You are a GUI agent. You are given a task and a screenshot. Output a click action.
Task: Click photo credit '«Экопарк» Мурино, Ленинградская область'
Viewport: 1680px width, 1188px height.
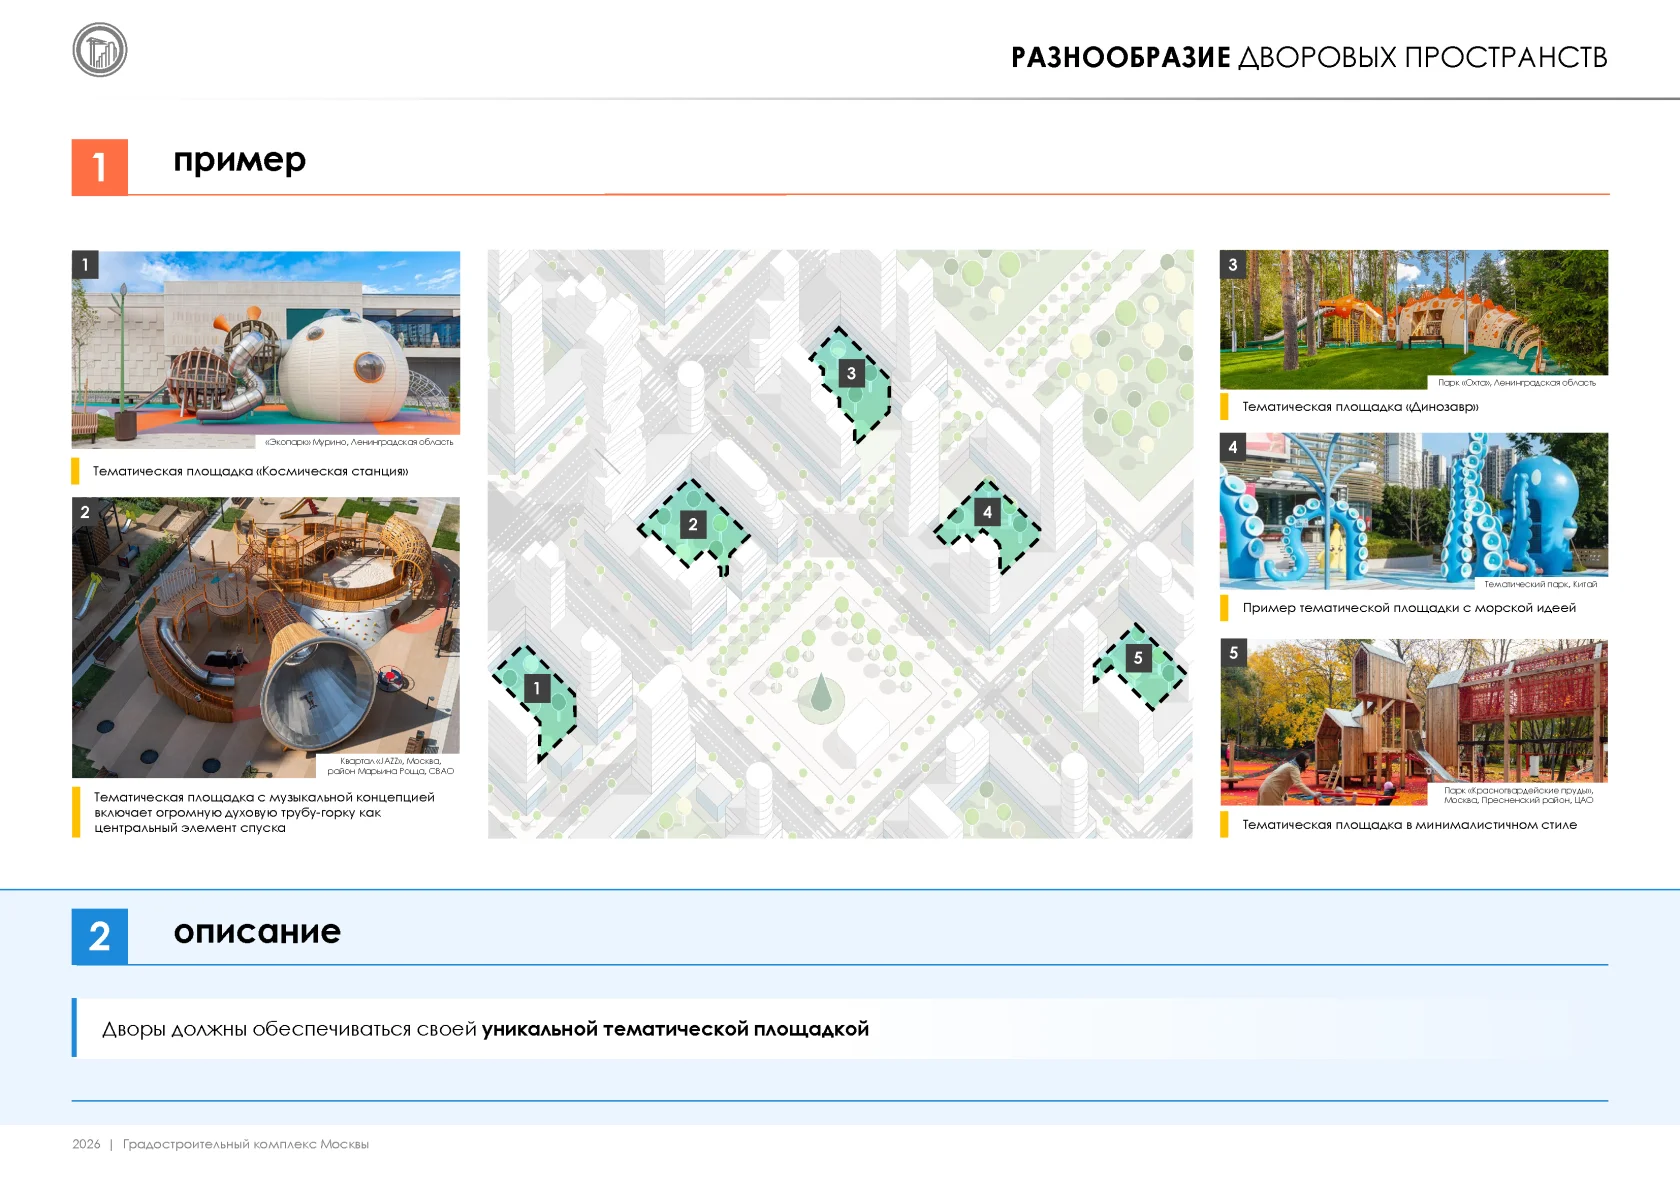click(359, 442)
